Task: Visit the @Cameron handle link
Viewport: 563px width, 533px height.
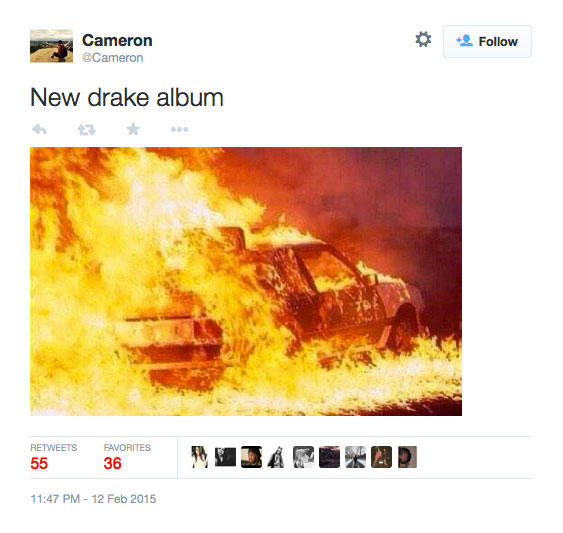Action: (112, 58)
